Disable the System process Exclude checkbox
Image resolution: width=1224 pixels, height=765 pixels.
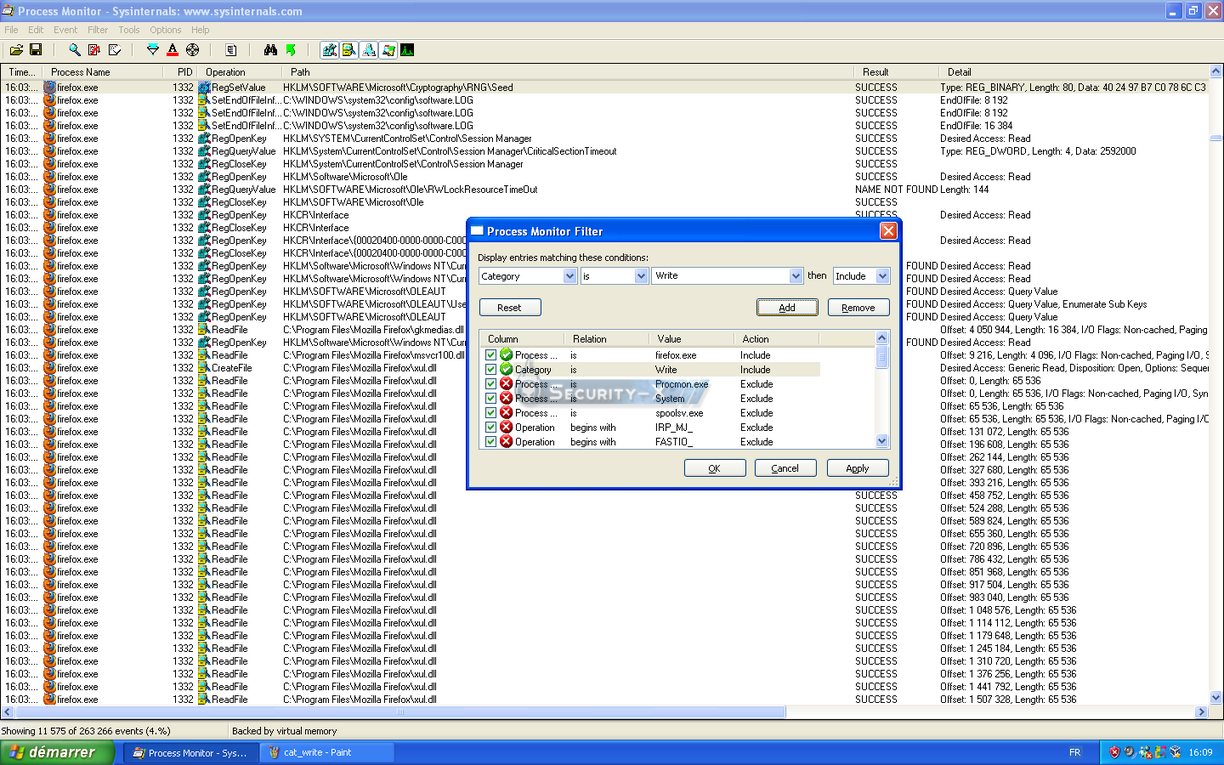491,399
